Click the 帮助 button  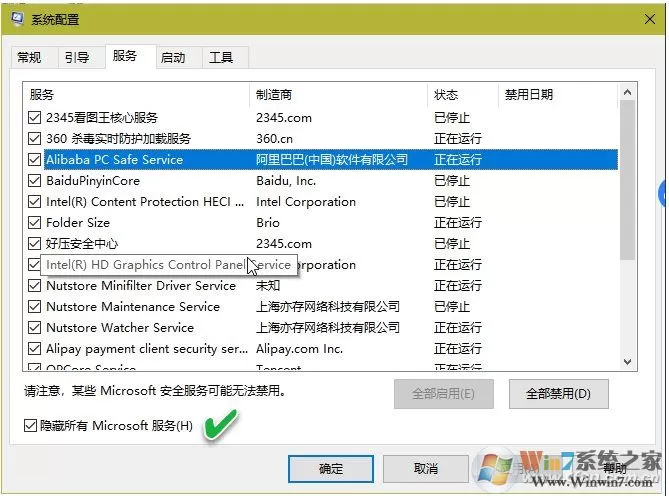tap(615, 469)
